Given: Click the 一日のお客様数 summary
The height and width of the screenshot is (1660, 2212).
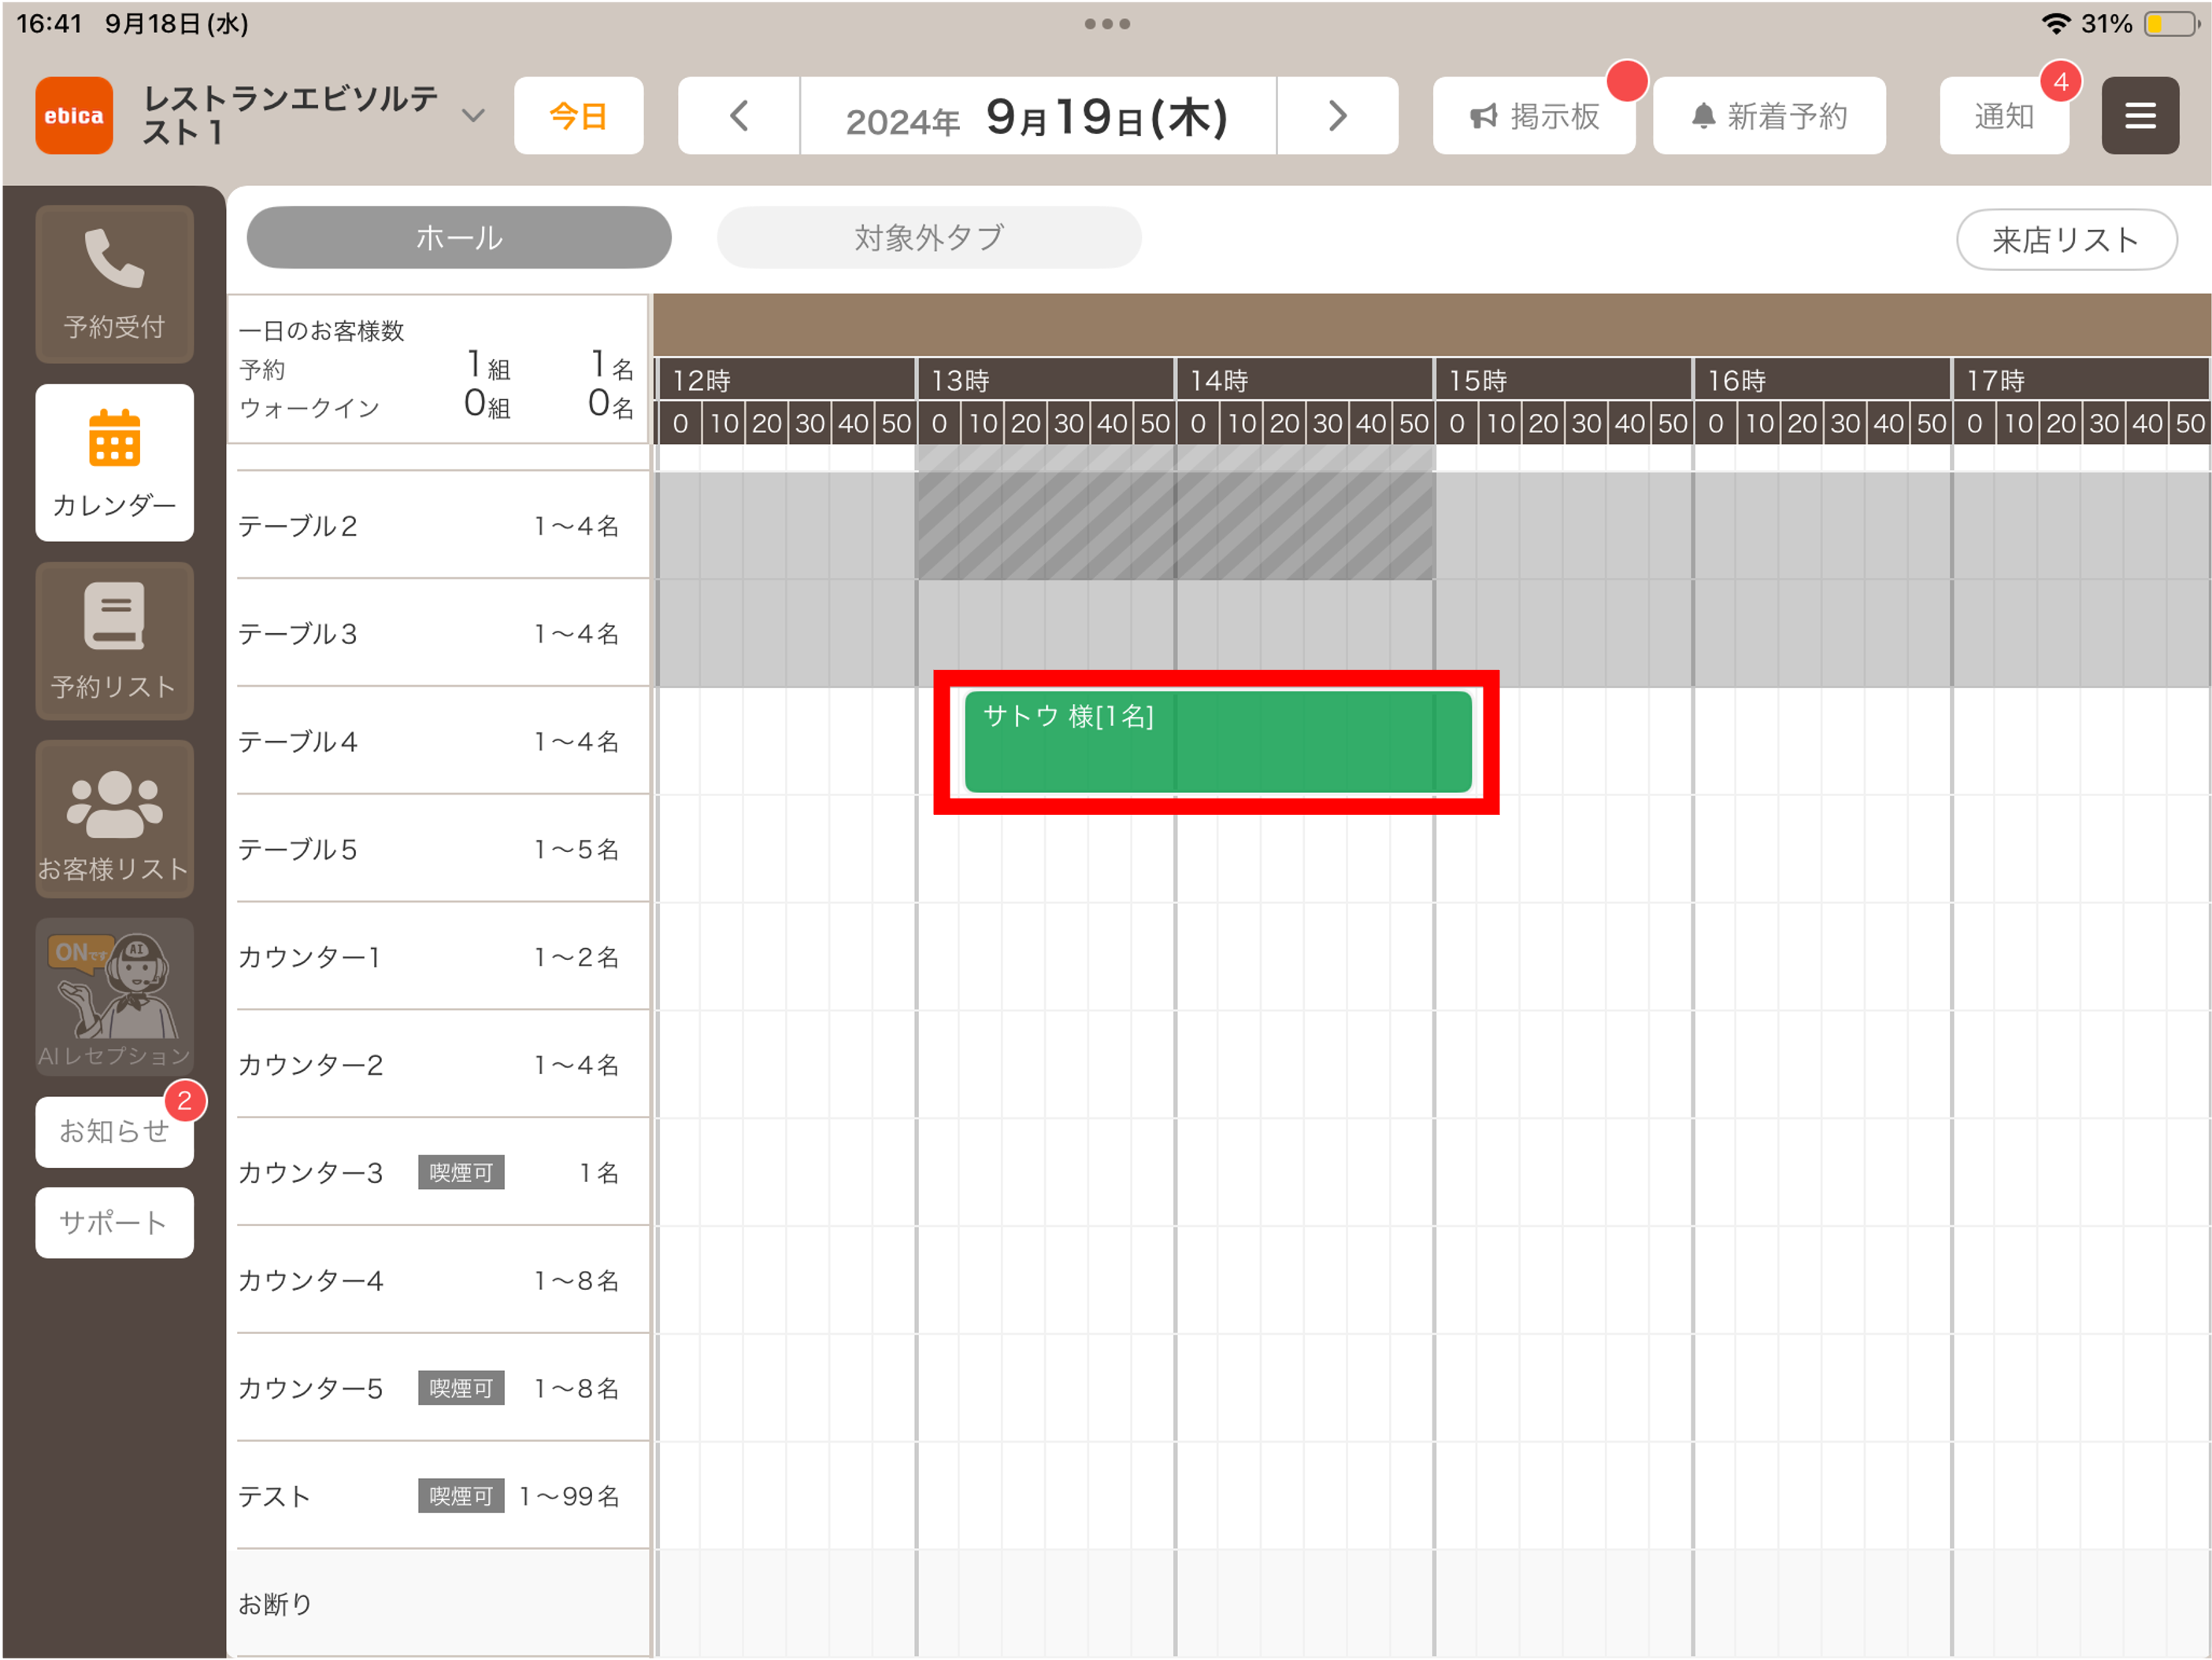Looking at the screenshot, I should click(x=438, y=368).
